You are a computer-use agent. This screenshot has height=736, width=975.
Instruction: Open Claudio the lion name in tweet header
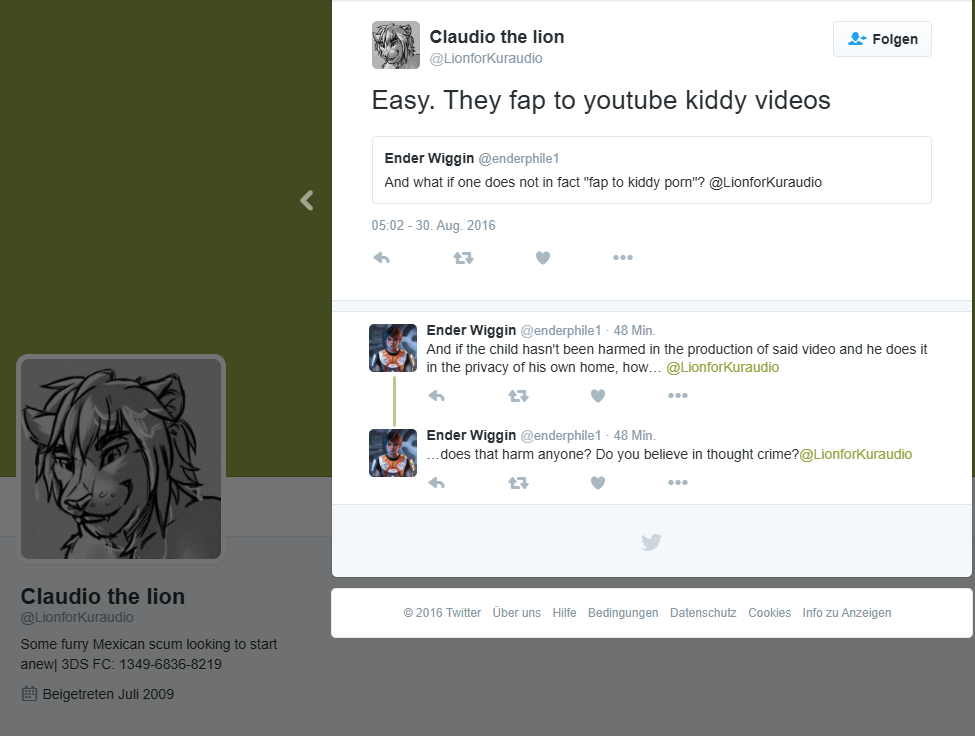[x=497, y=37]
